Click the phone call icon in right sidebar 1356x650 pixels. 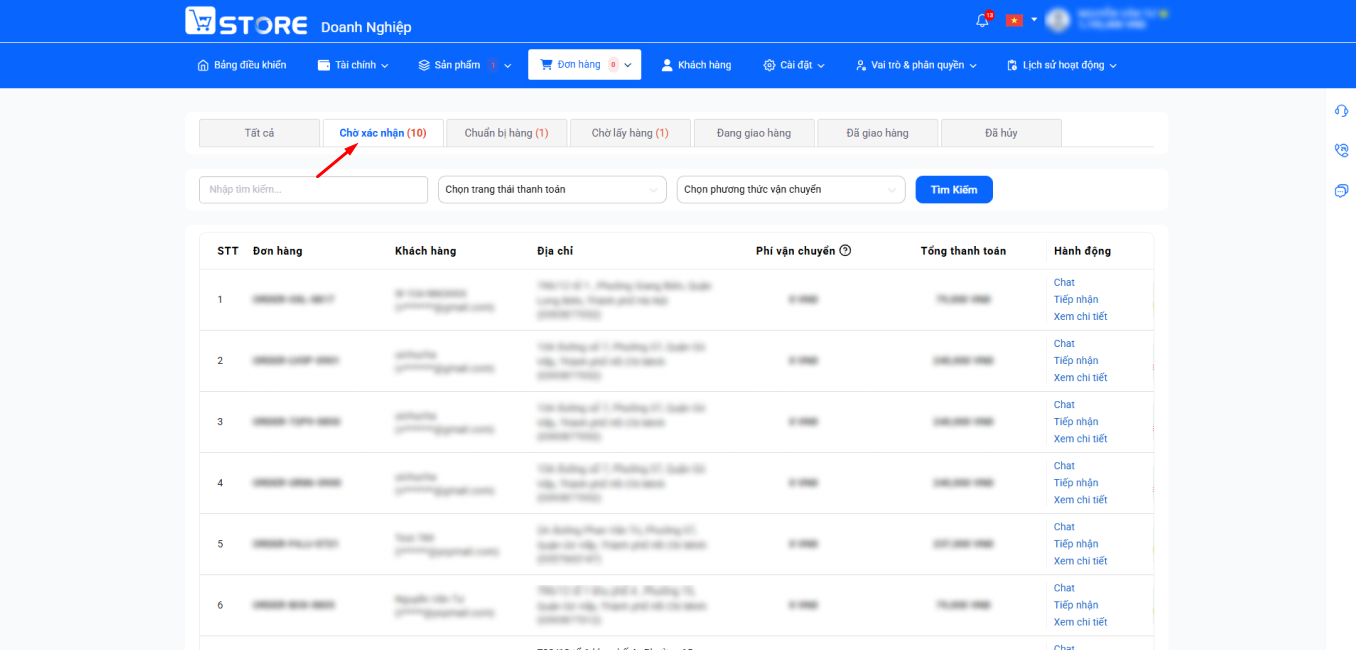(1341, 151)
